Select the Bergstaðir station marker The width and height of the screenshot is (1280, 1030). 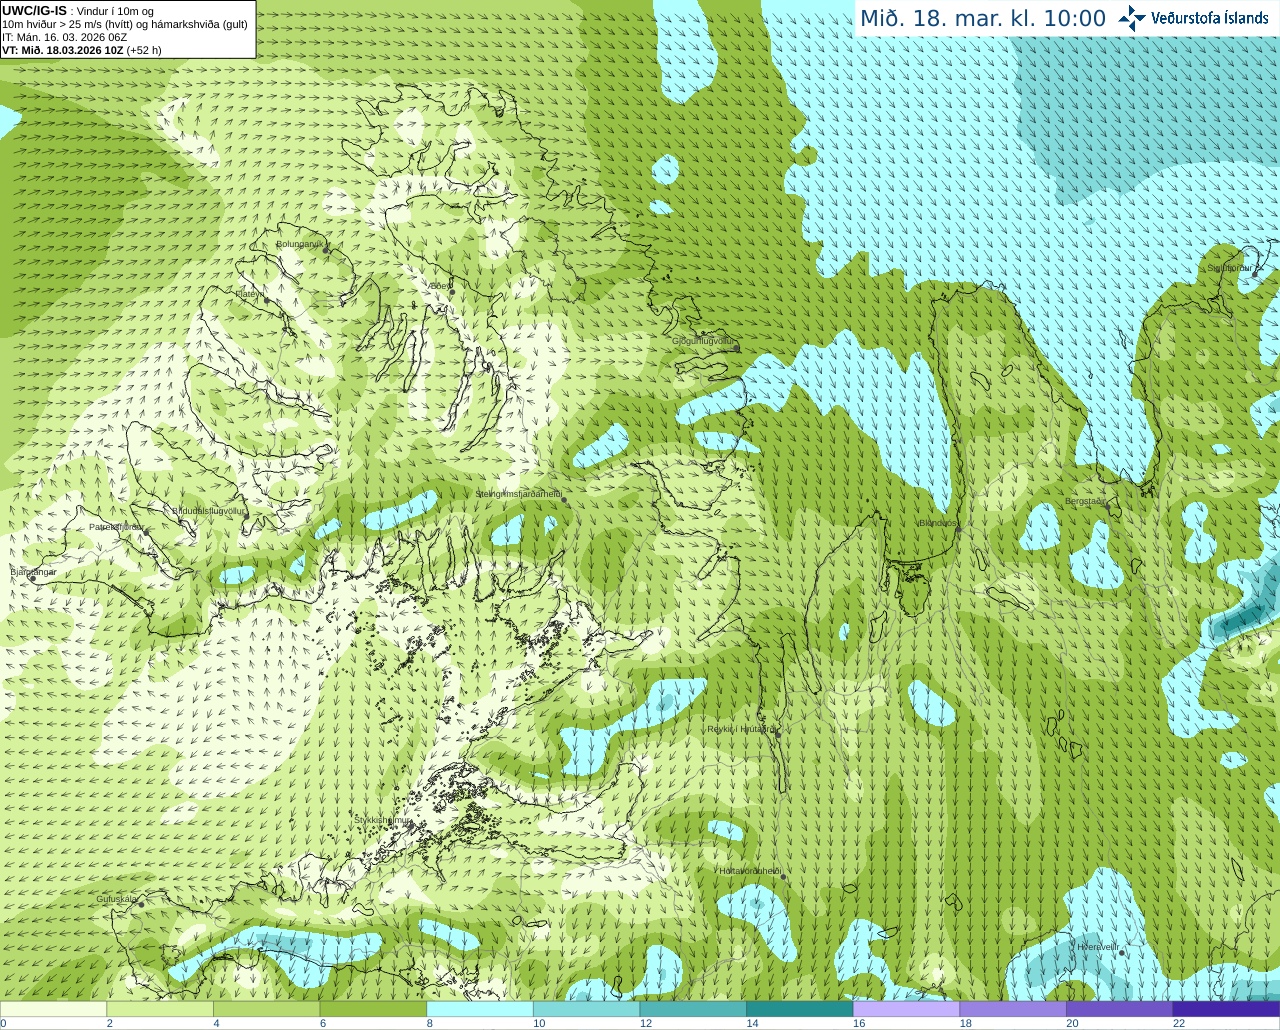[x=1106, y=506]
